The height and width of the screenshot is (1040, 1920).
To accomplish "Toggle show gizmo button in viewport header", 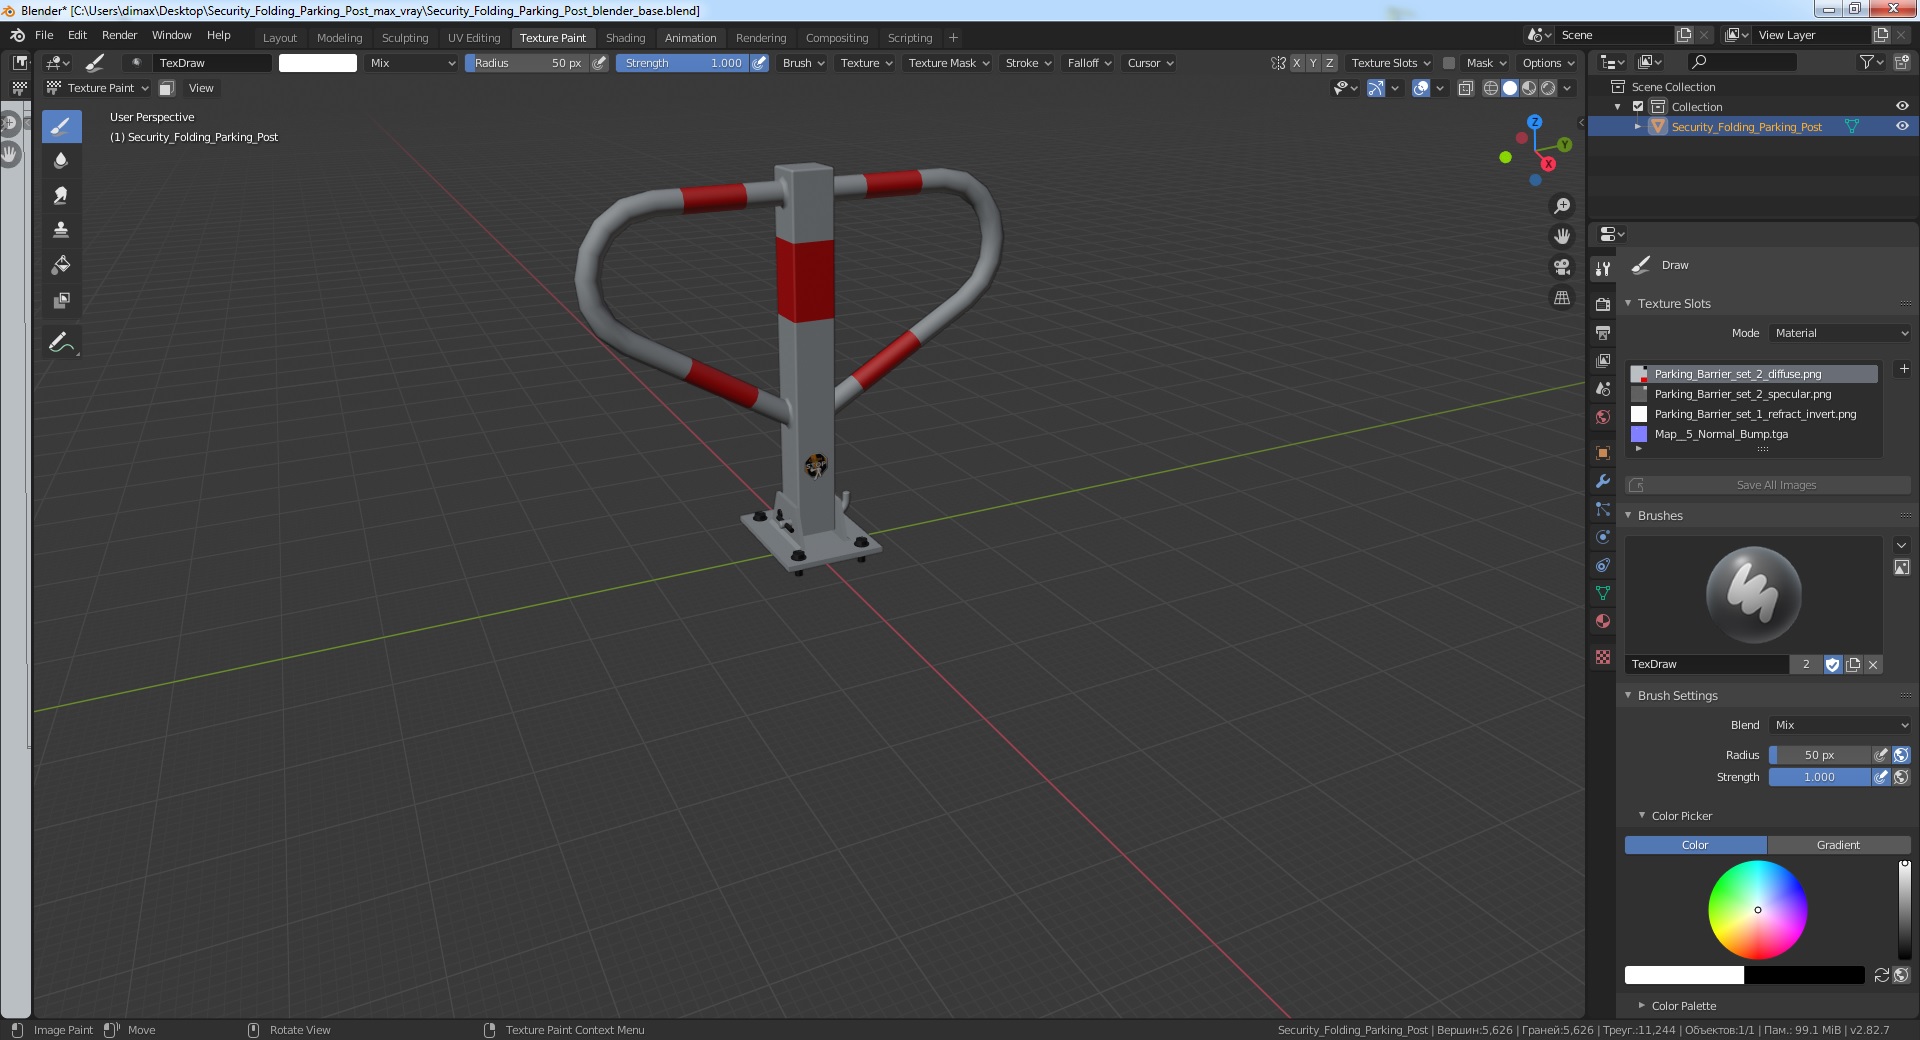I will (1377, 88).
